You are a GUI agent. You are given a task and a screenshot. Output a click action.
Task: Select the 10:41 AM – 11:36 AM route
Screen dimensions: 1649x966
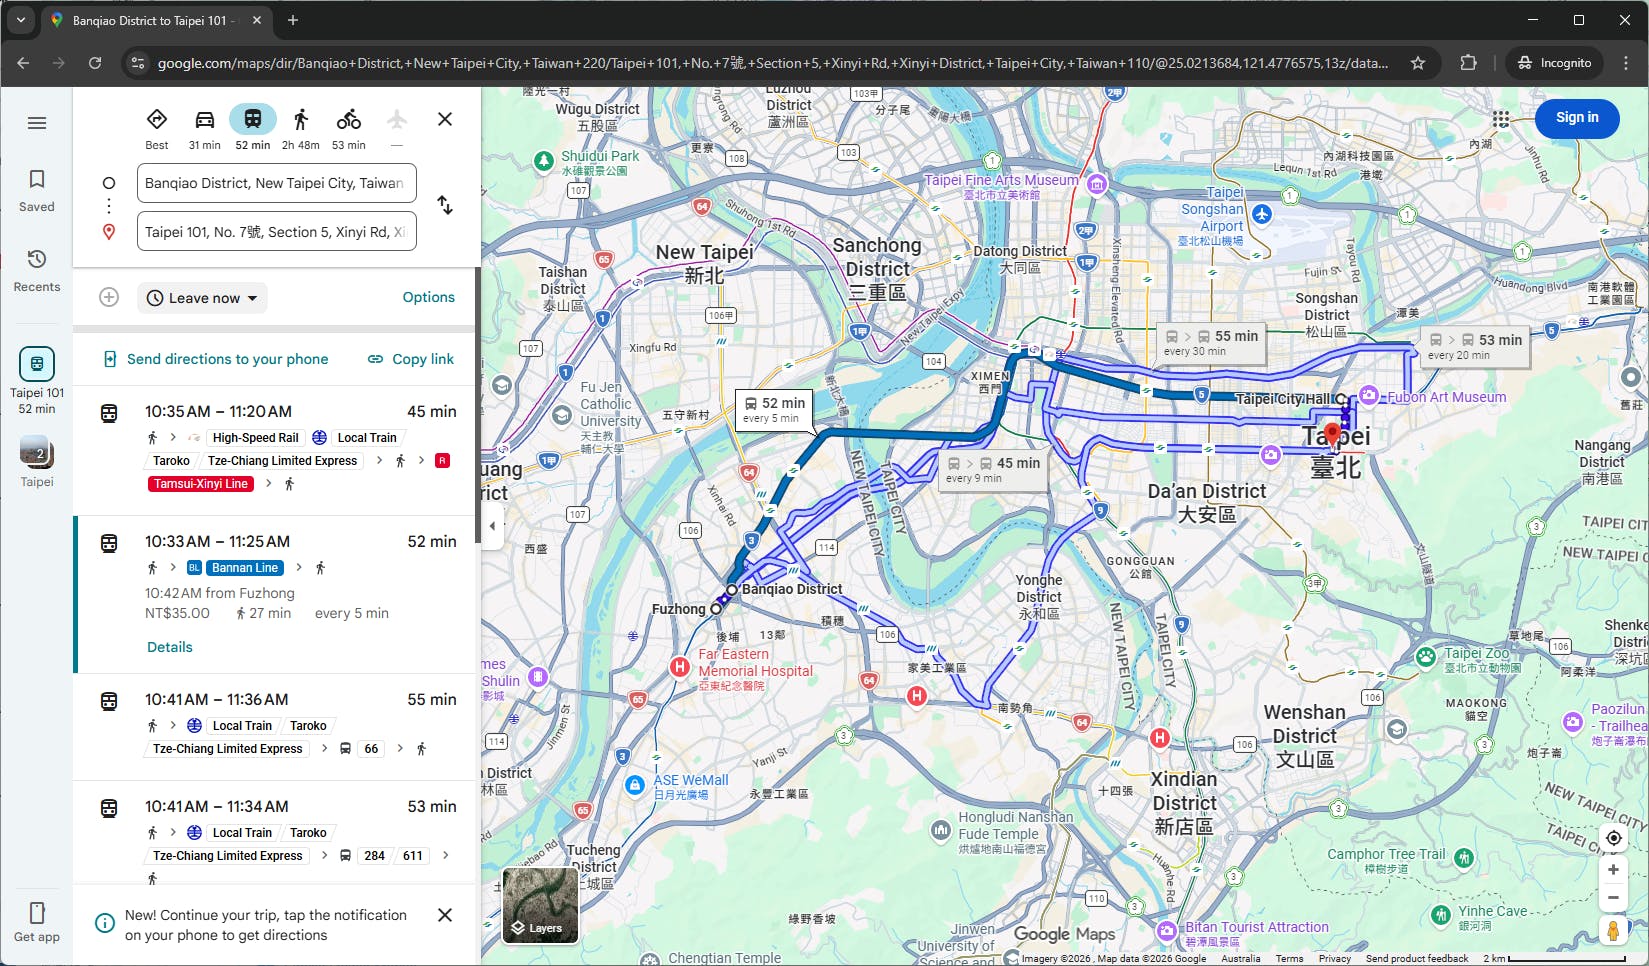[274, 727]
